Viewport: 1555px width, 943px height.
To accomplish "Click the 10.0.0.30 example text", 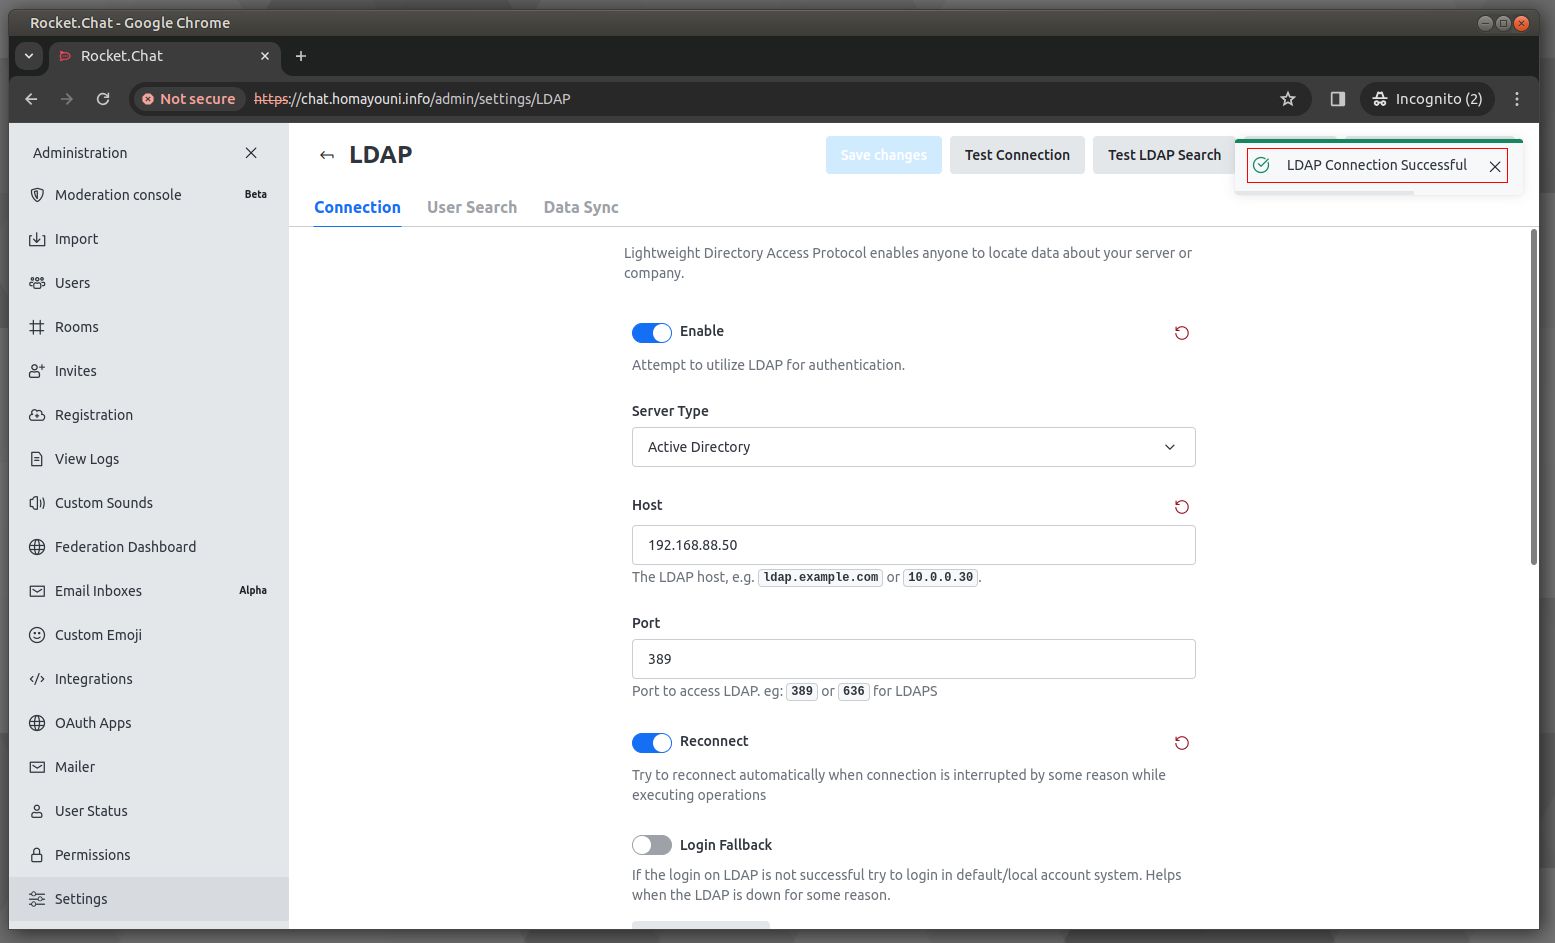I will point(940,577).
